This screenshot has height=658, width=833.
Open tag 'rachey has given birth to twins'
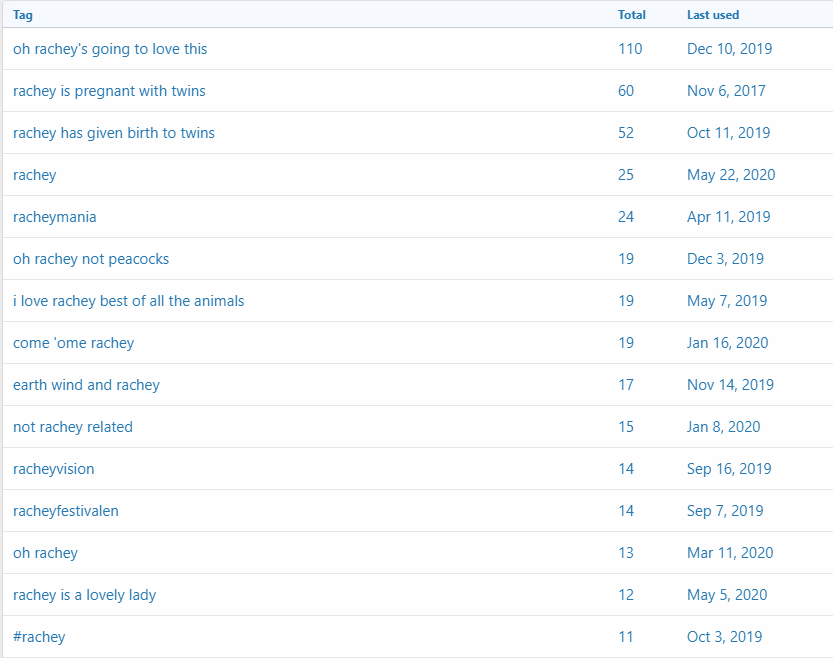click(x=114, y=133)
